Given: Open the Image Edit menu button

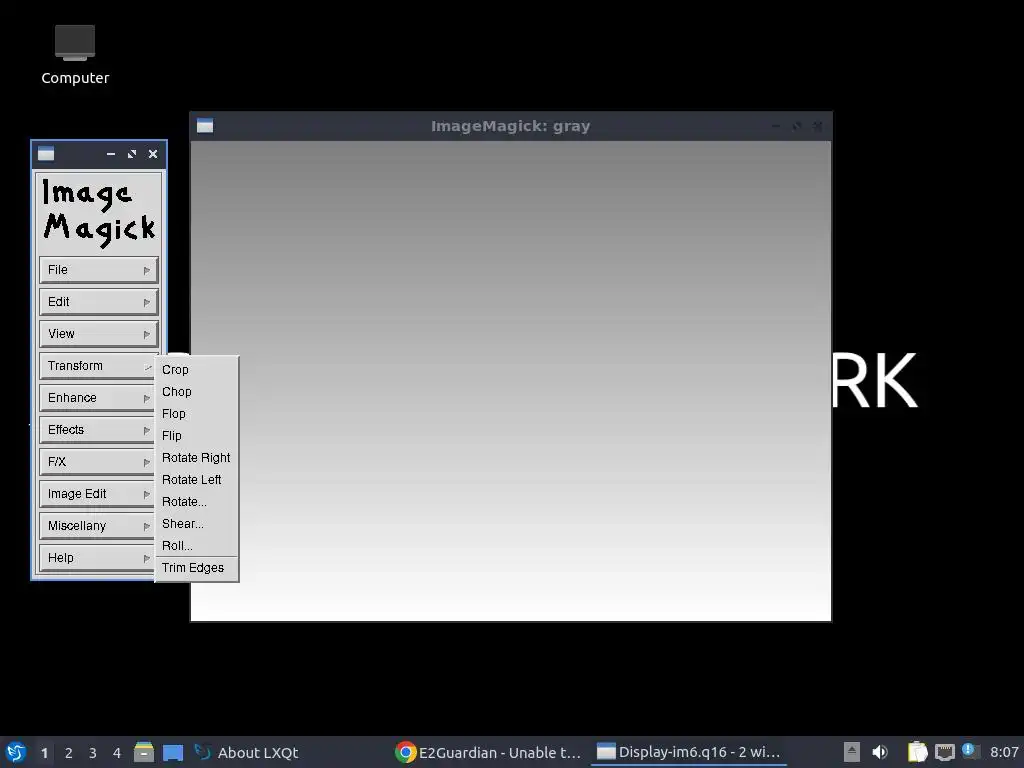Looking at the screenshot, I should click(97, 494).
